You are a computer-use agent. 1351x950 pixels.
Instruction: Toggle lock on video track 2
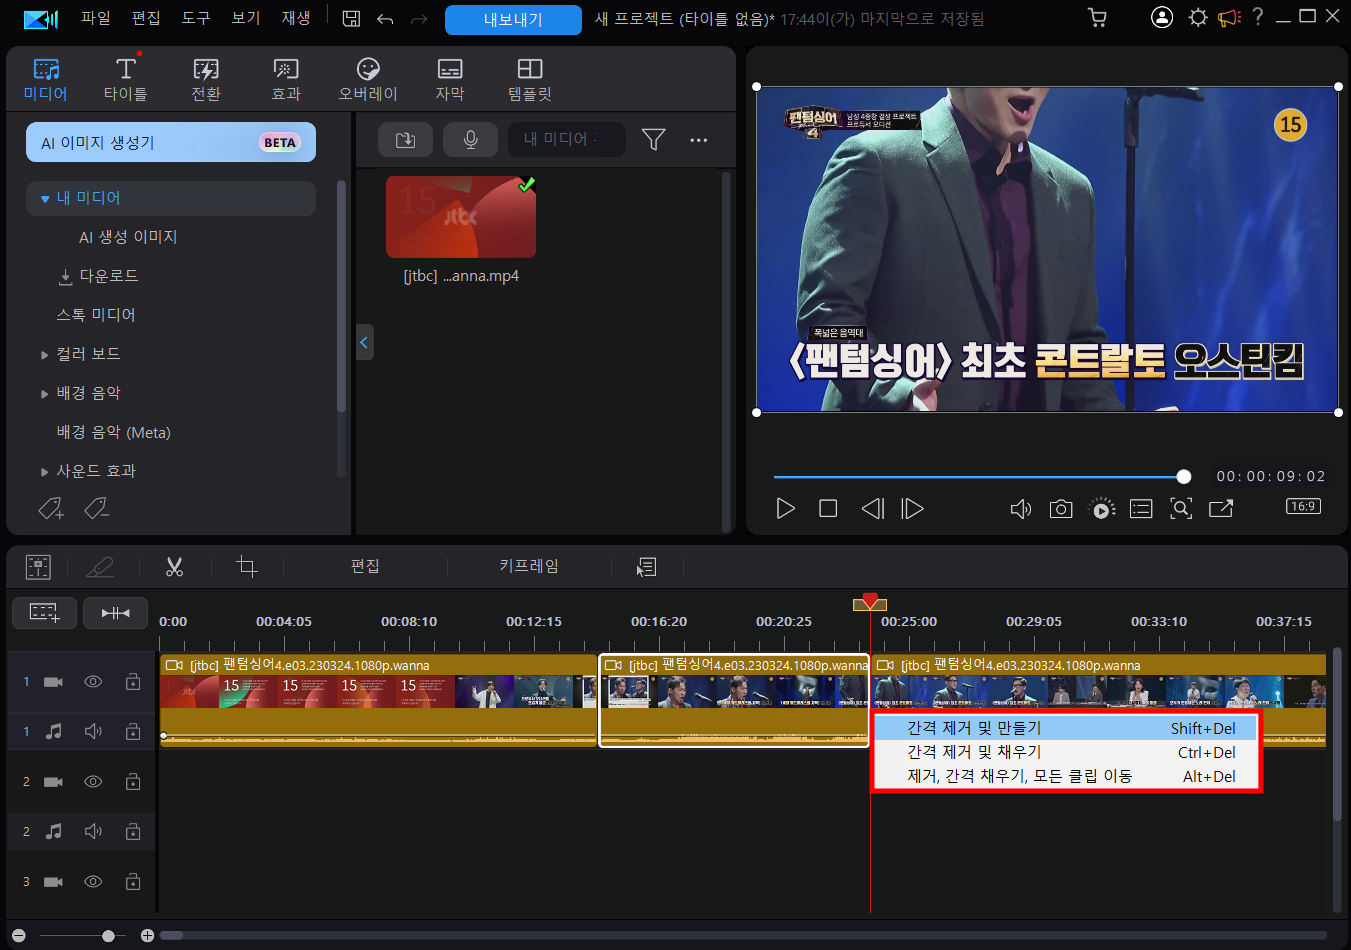point(133,781)
